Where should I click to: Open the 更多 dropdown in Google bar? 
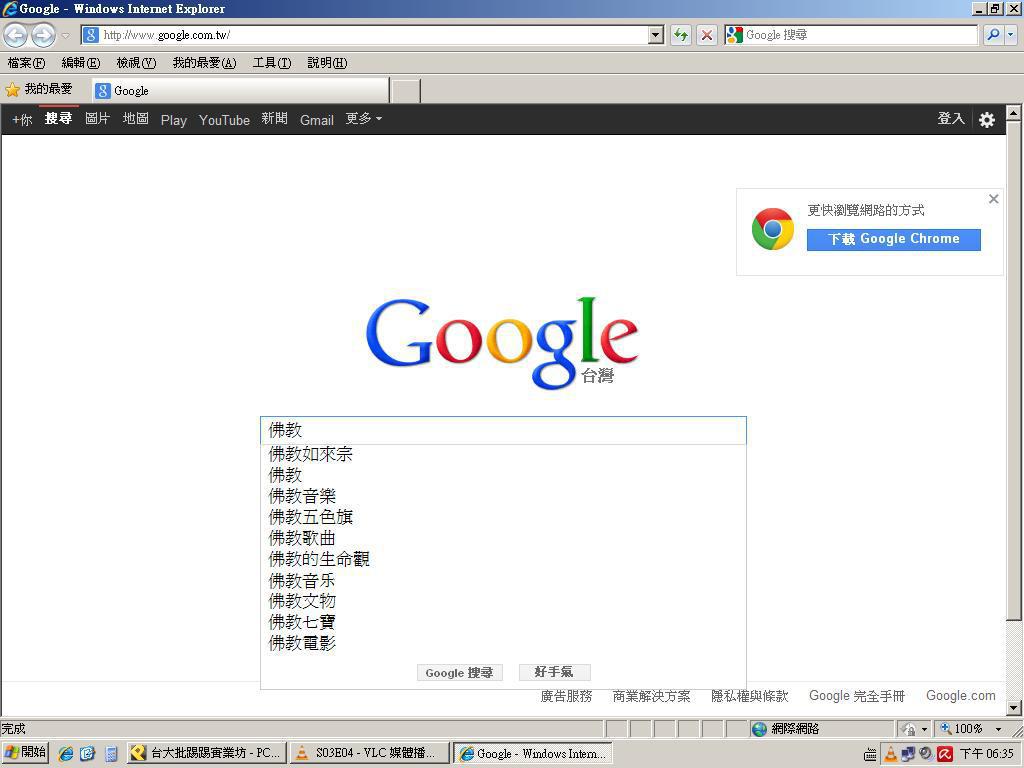[x=363, y=119]
